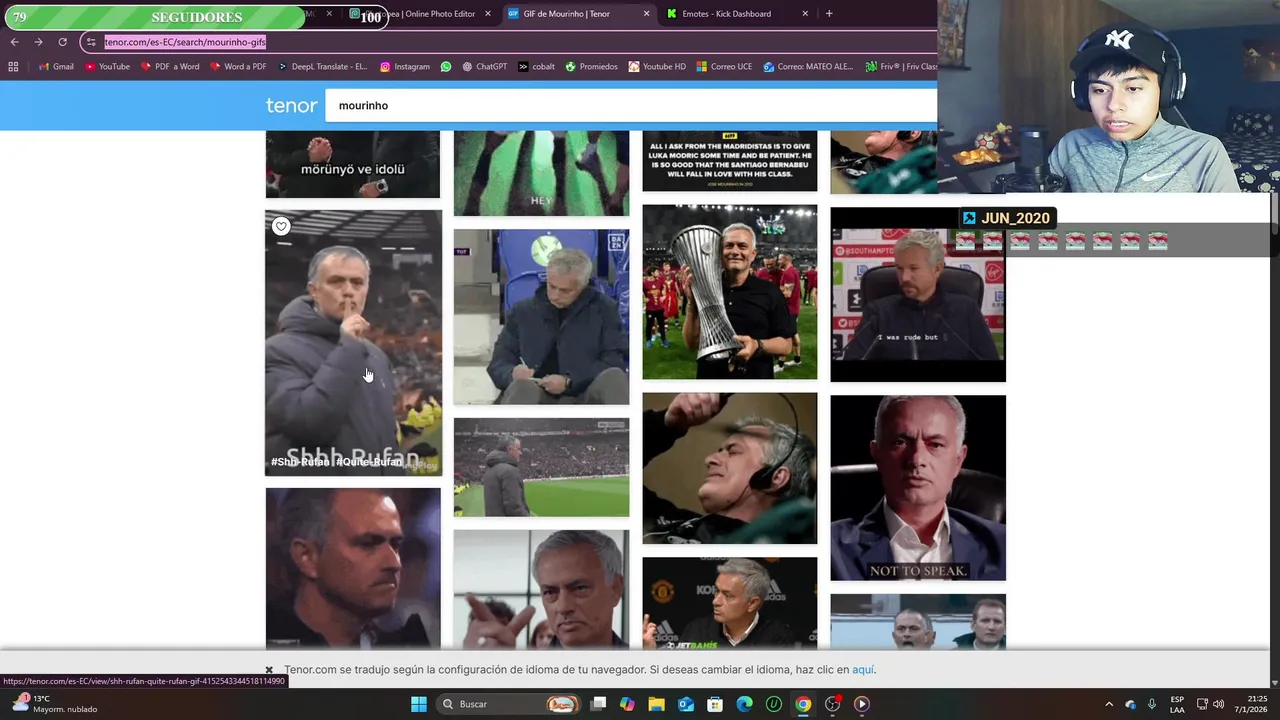Open the YouTube bookmark
Image resolution: width=1280 pixels, height=720 pixels.
point(107,67)
